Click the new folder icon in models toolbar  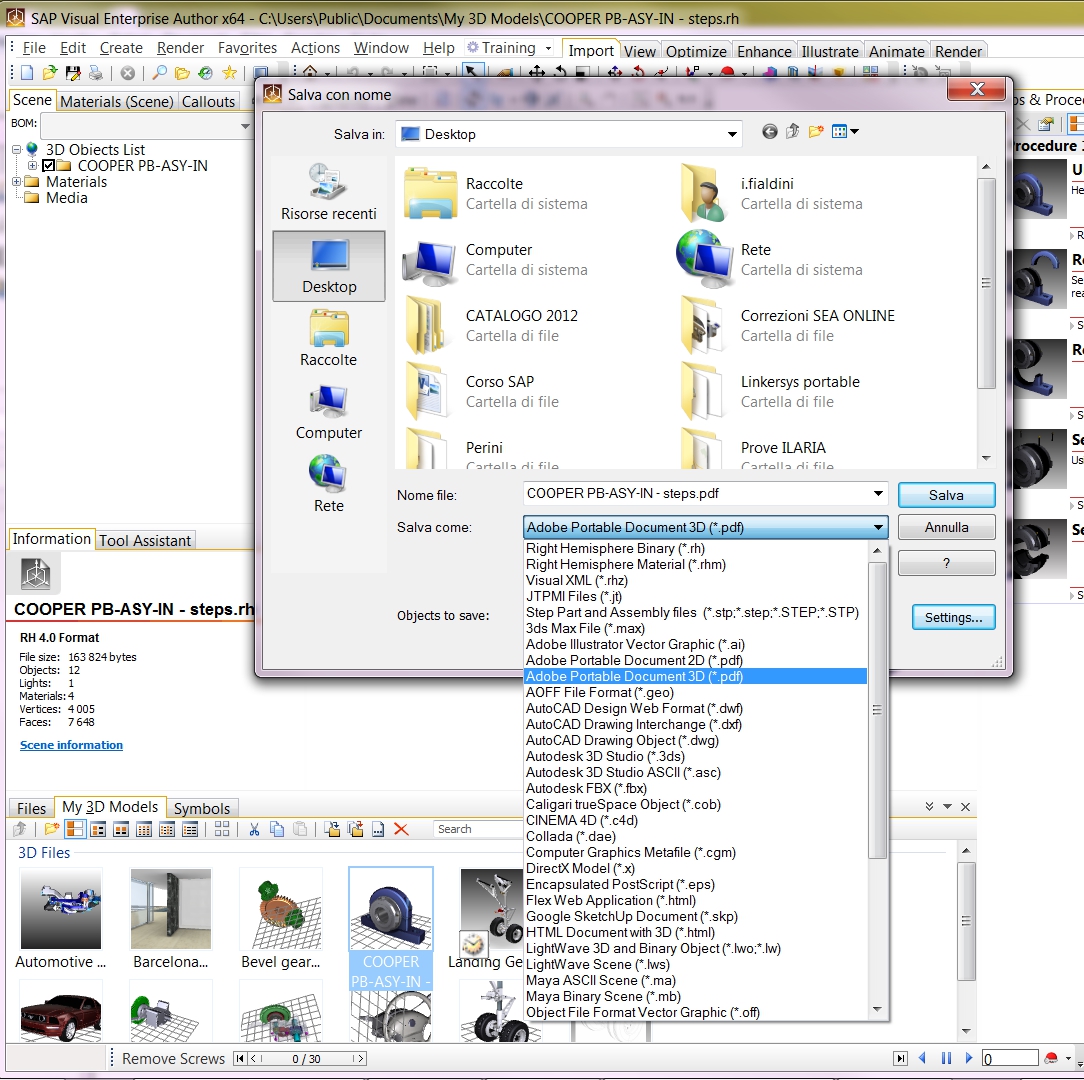[x=51, y=829]
